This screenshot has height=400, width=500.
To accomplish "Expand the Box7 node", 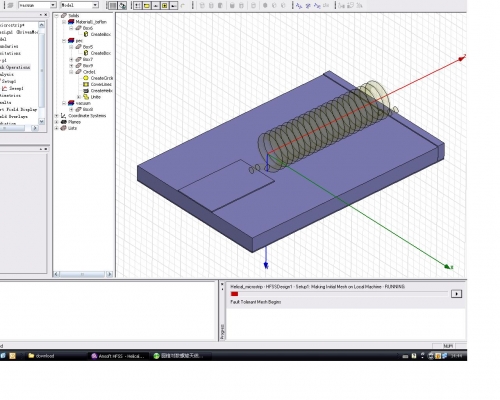I will pos(71,59).
